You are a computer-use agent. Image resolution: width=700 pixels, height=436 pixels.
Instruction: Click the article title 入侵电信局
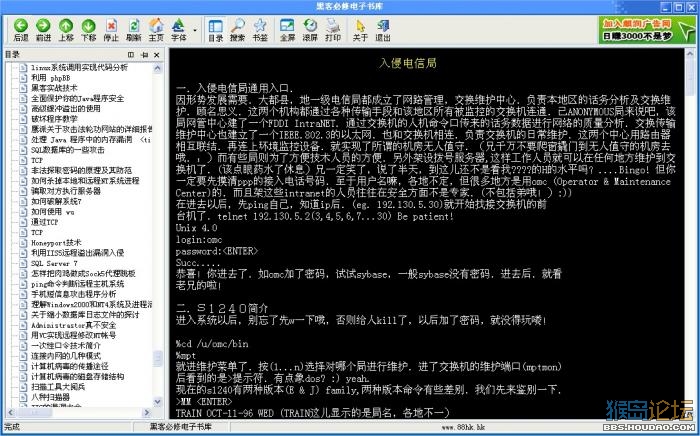[408, 63]
